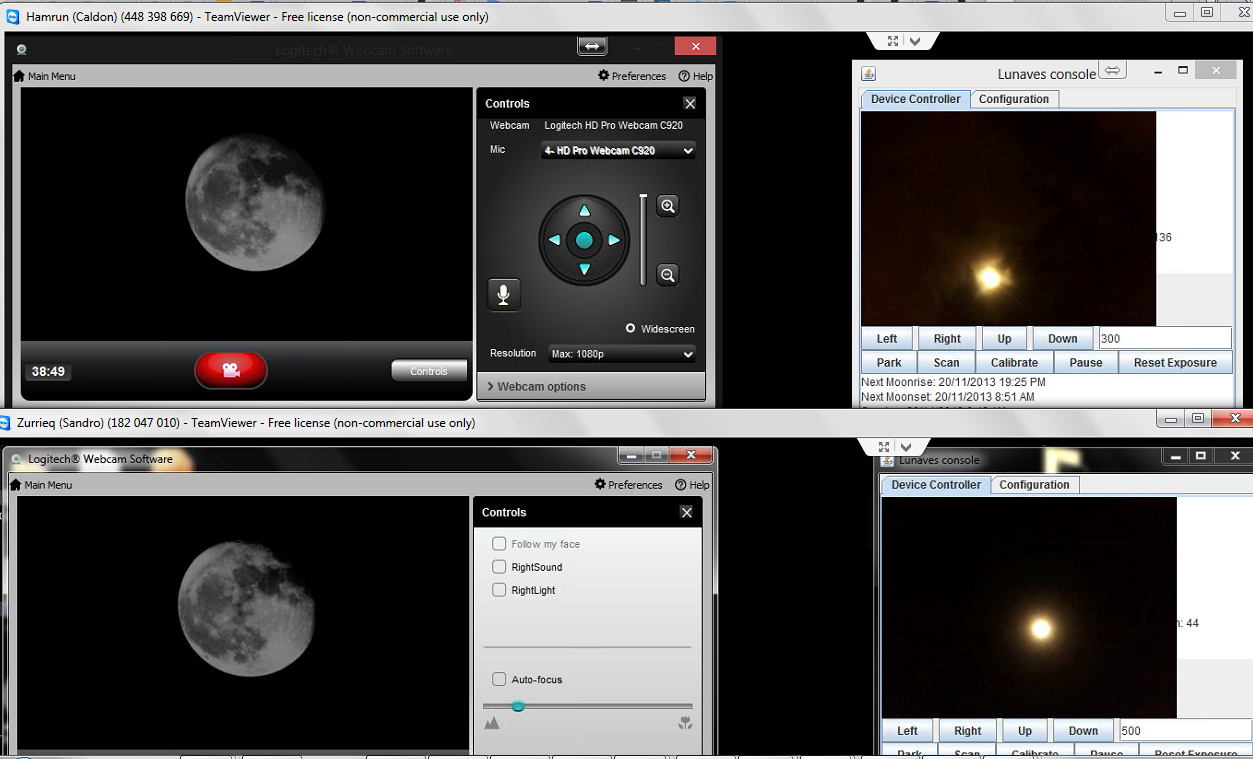Click the center reset pan button
Image resolution: width=1253 pixels, height=759 pixels.
click(584, 240)
